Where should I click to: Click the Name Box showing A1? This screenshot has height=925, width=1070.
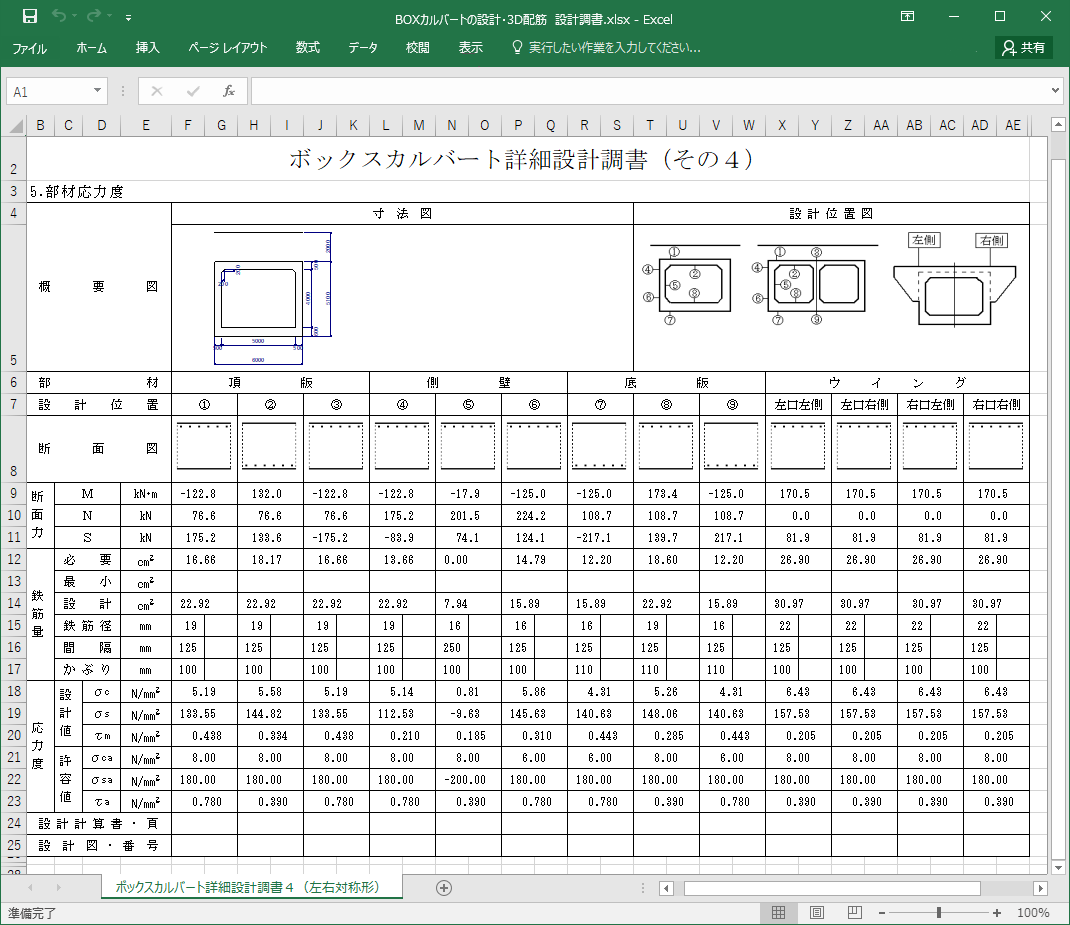click(x=48, y=91)
